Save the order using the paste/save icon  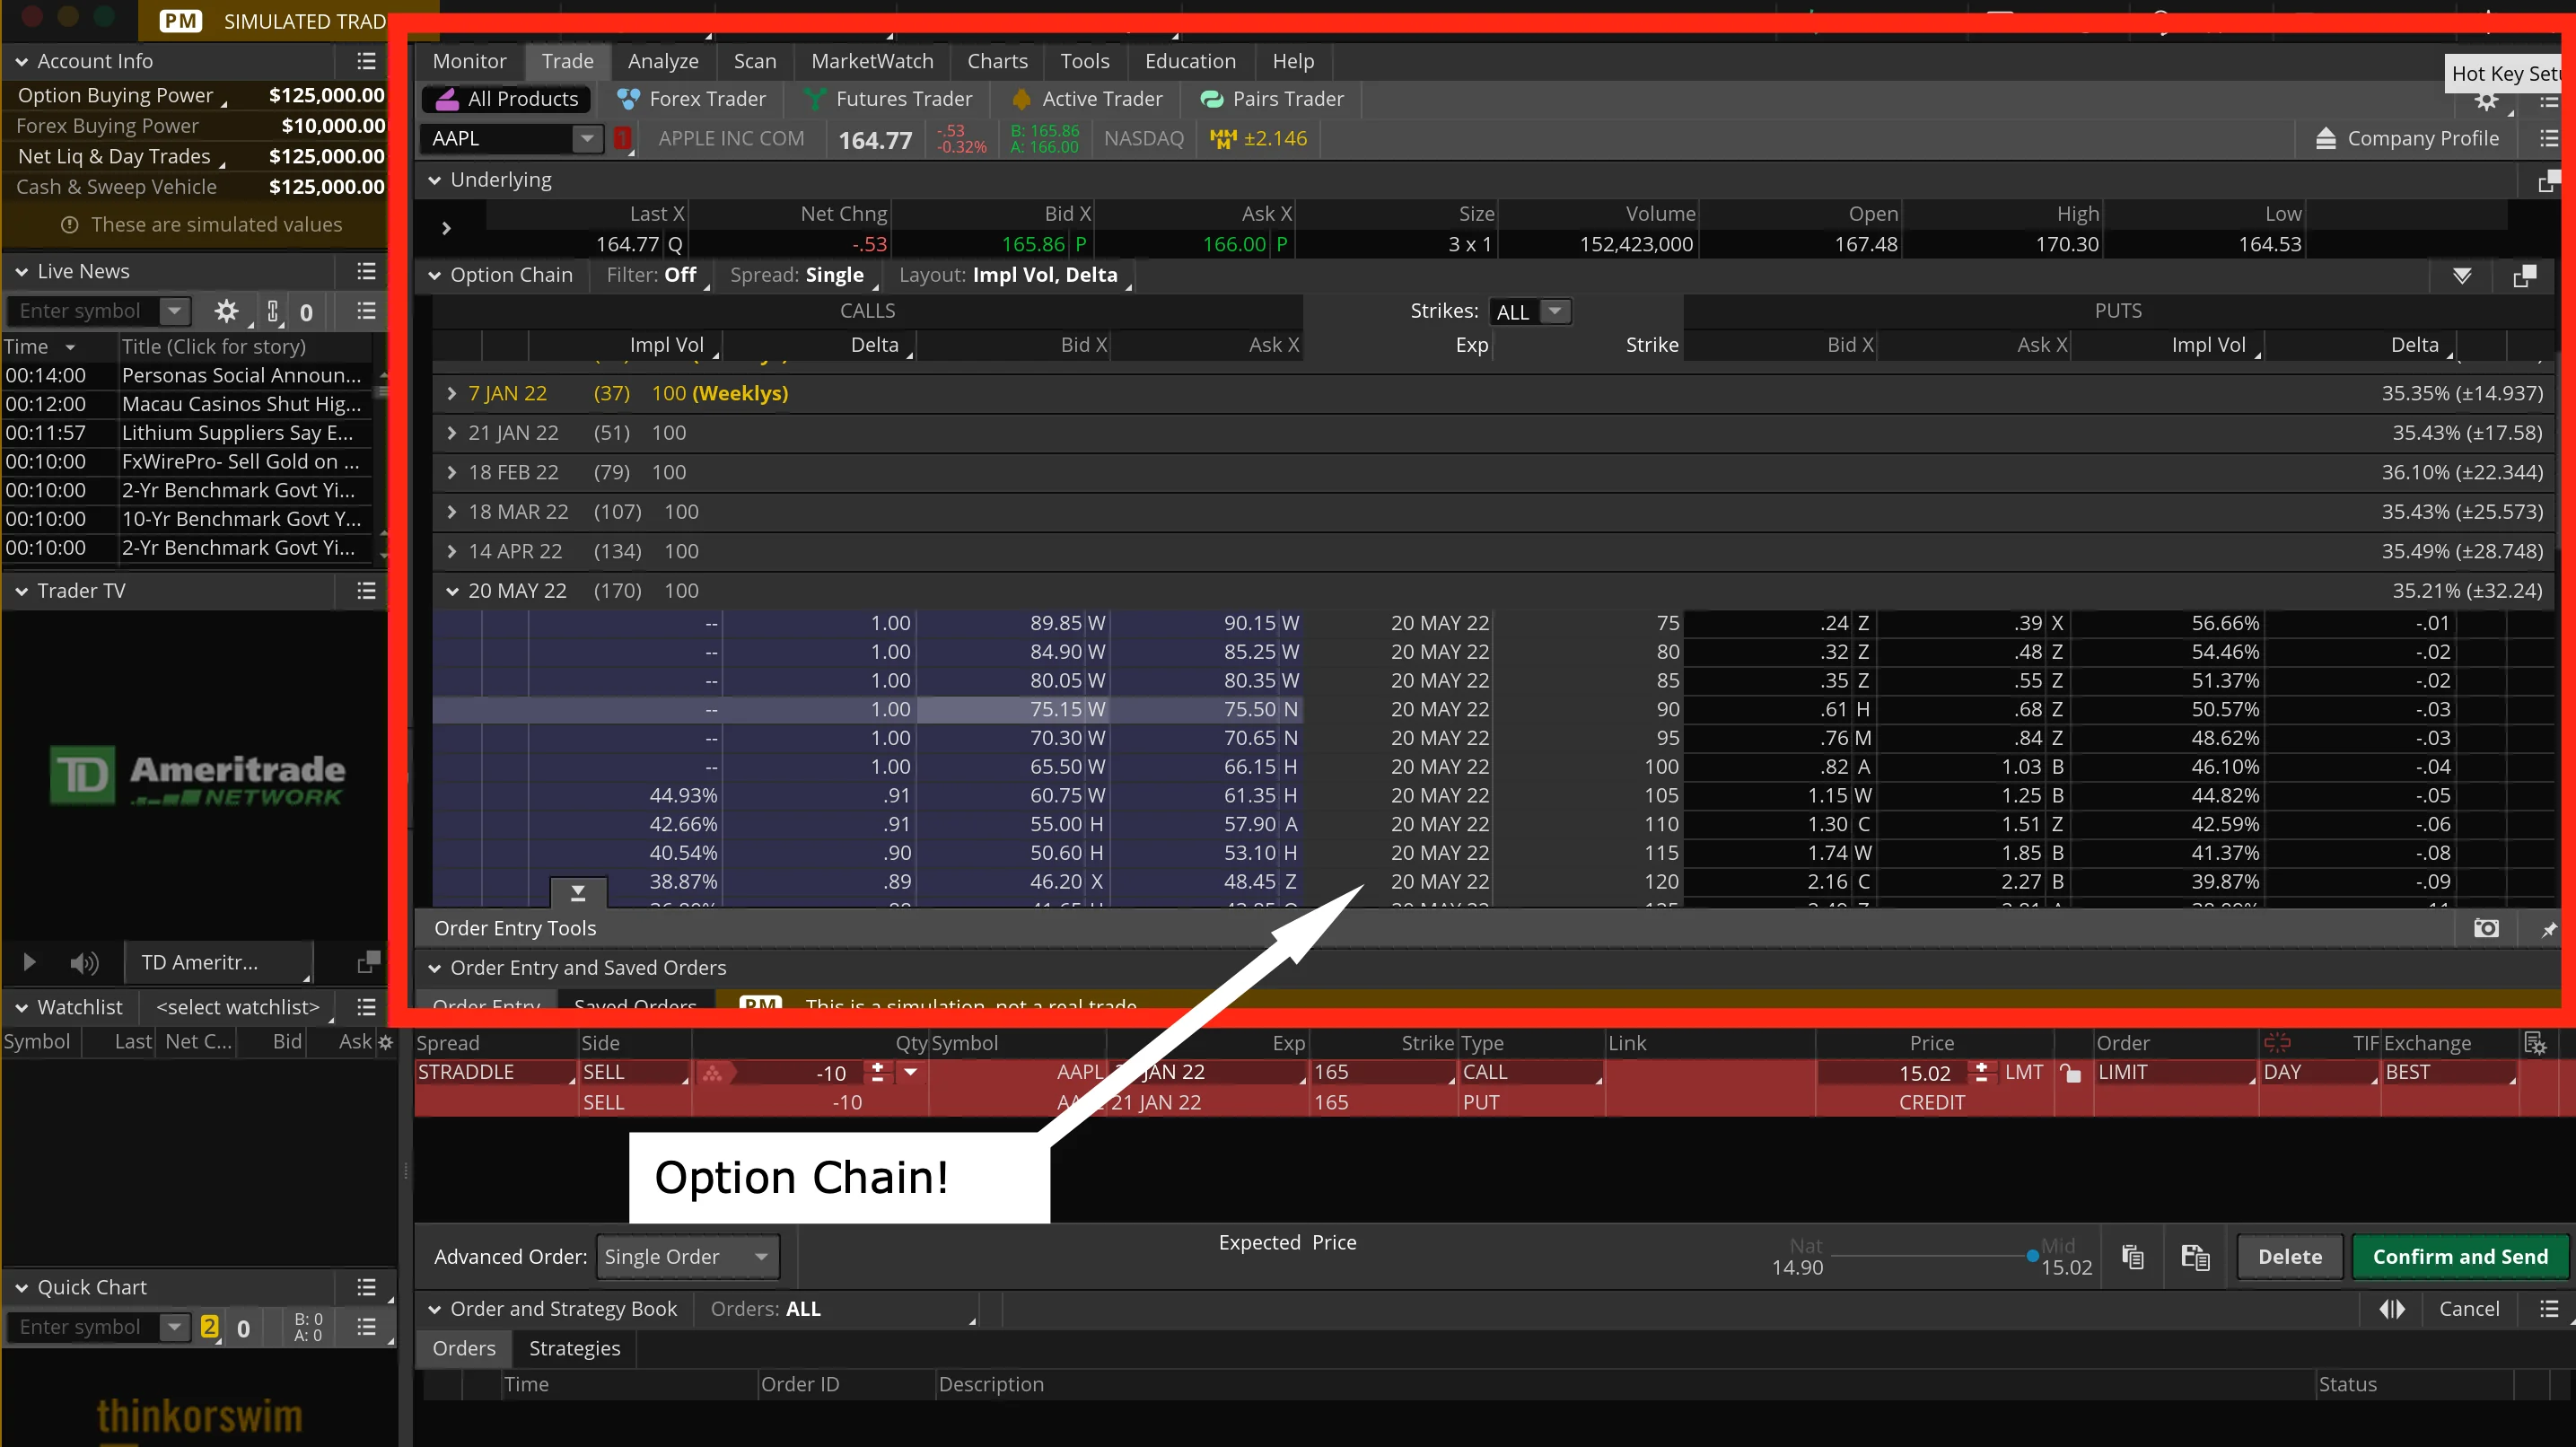(2195, 1257)
